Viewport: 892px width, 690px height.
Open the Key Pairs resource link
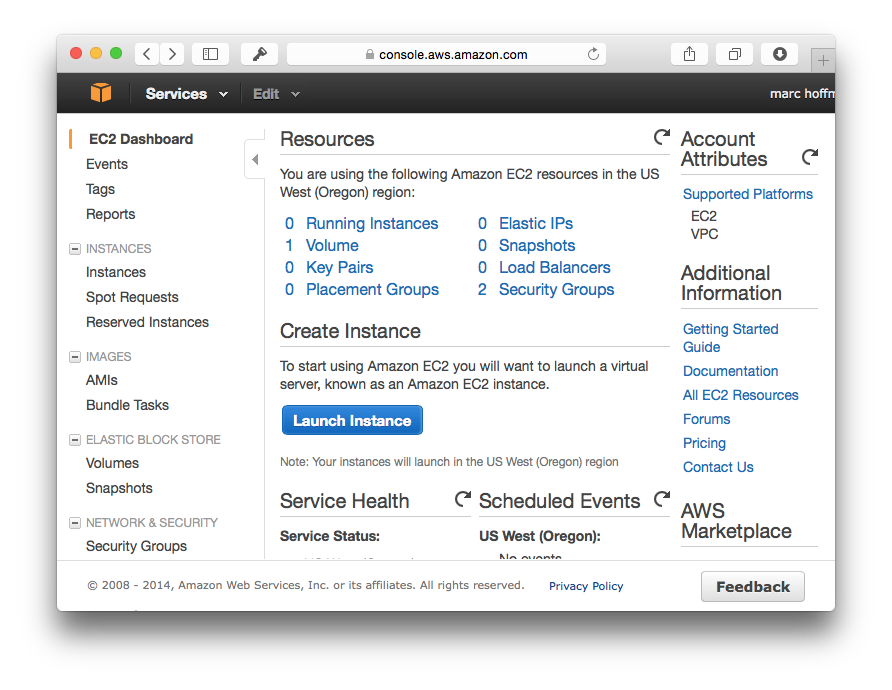(x=340, y=268)
